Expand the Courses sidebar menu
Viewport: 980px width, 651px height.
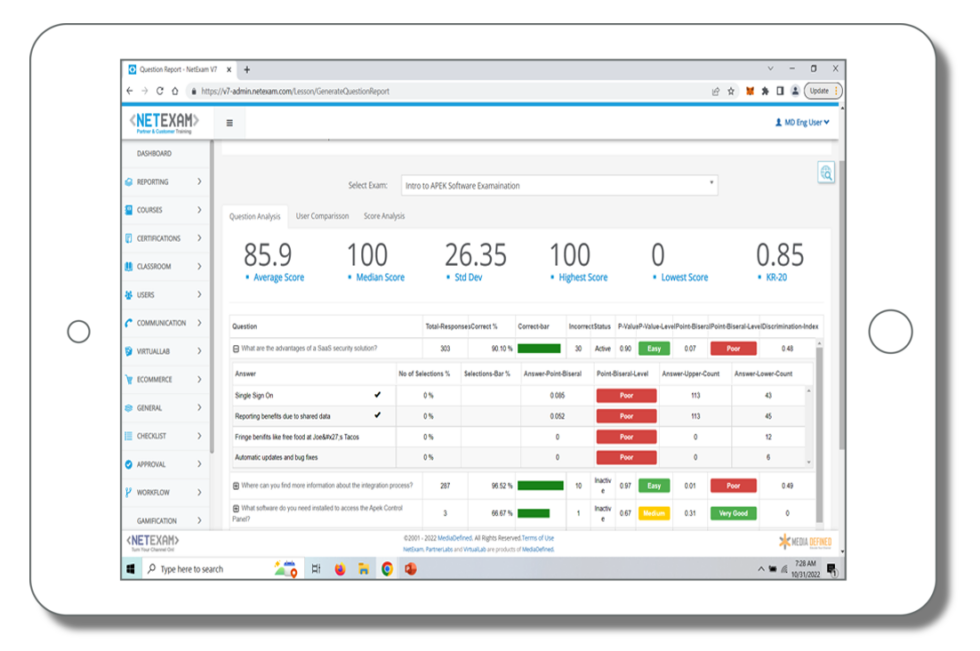[x=199, y=210]
